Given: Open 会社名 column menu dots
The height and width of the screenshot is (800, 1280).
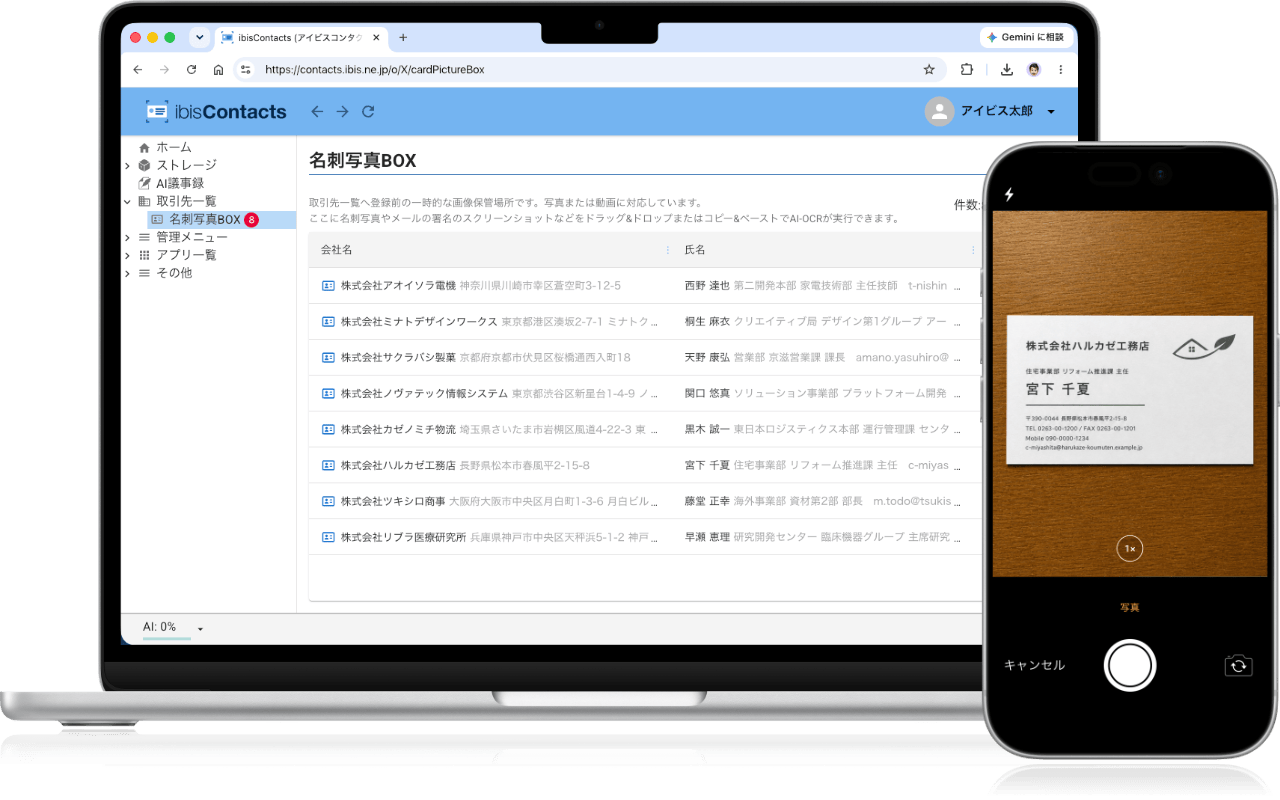Looking at the screenshot, I should point(668,250).
